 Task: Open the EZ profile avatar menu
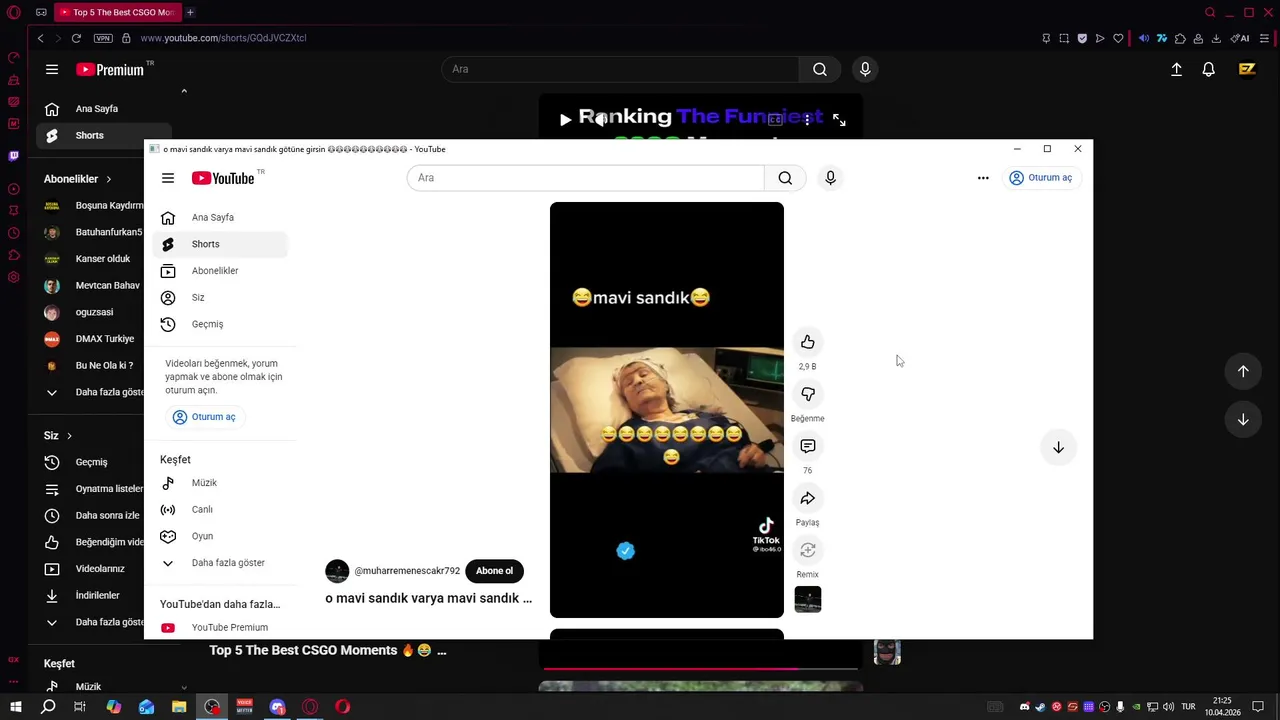[1247, 69]
